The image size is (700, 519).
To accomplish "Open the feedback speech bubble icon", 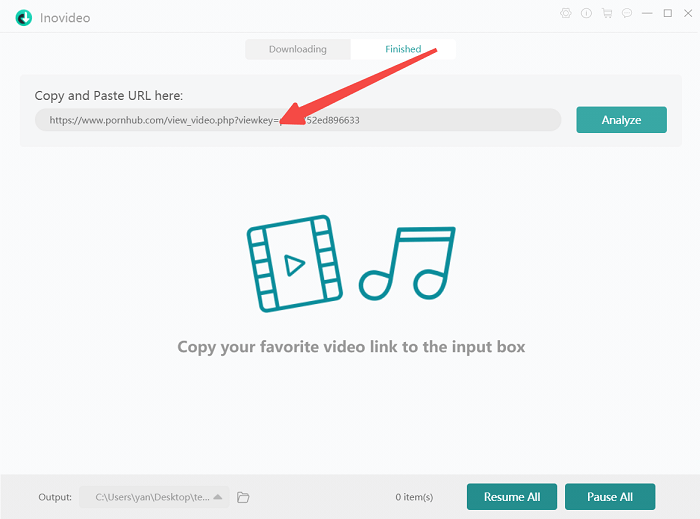I will (x=627, y=13).
